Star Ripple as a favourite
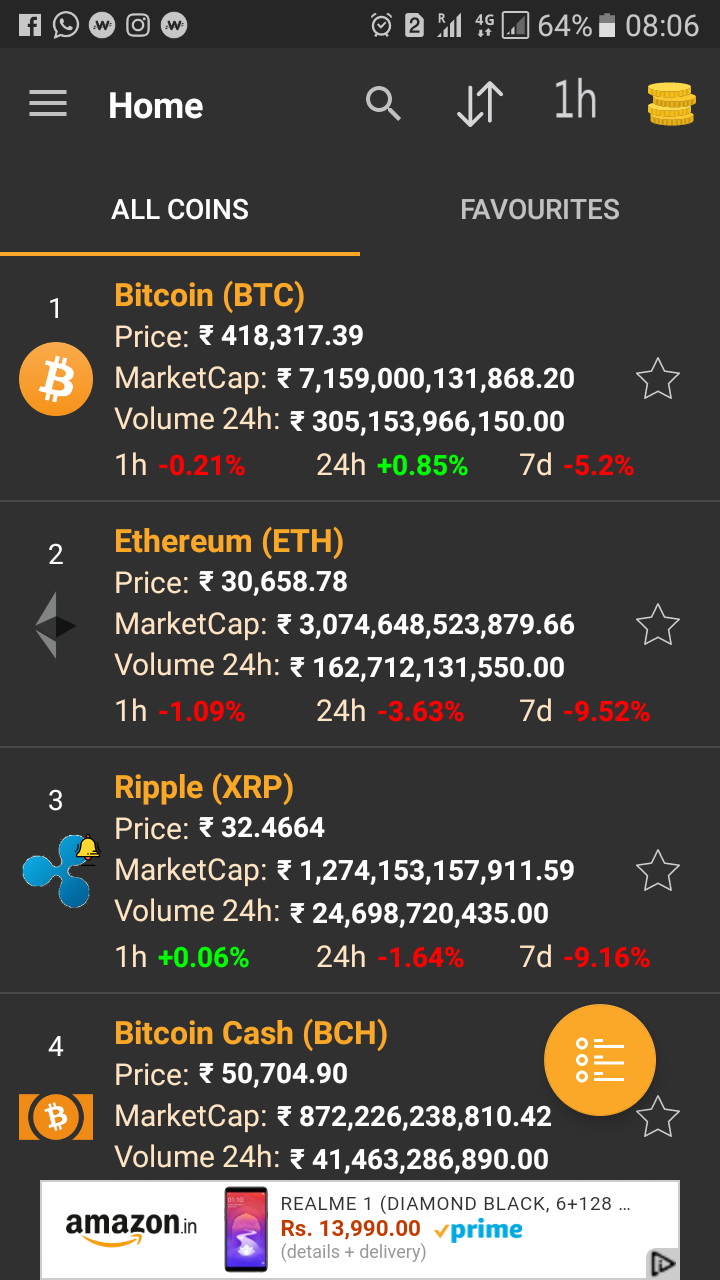Screen dimensions: 720x1280 coord(658,871)
